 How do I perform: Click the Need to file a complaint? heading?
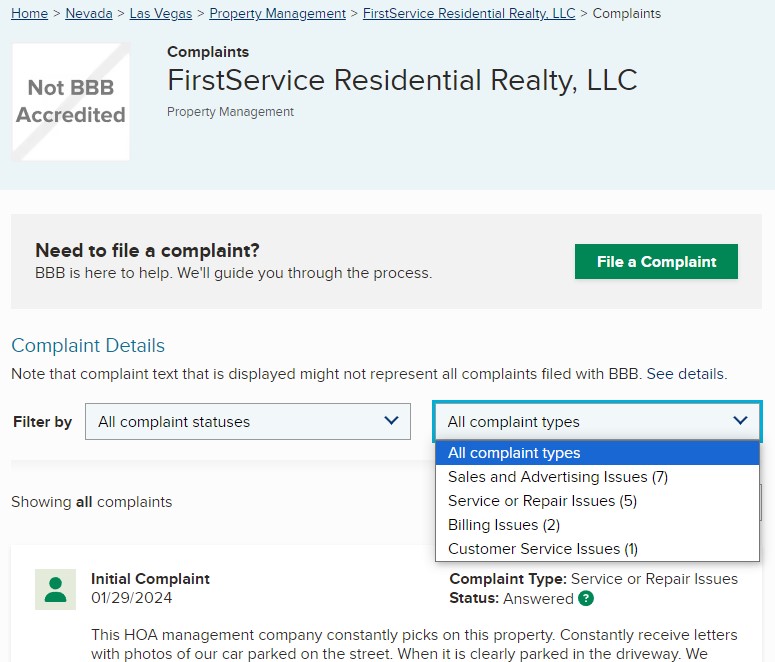(x=147, y=251)
